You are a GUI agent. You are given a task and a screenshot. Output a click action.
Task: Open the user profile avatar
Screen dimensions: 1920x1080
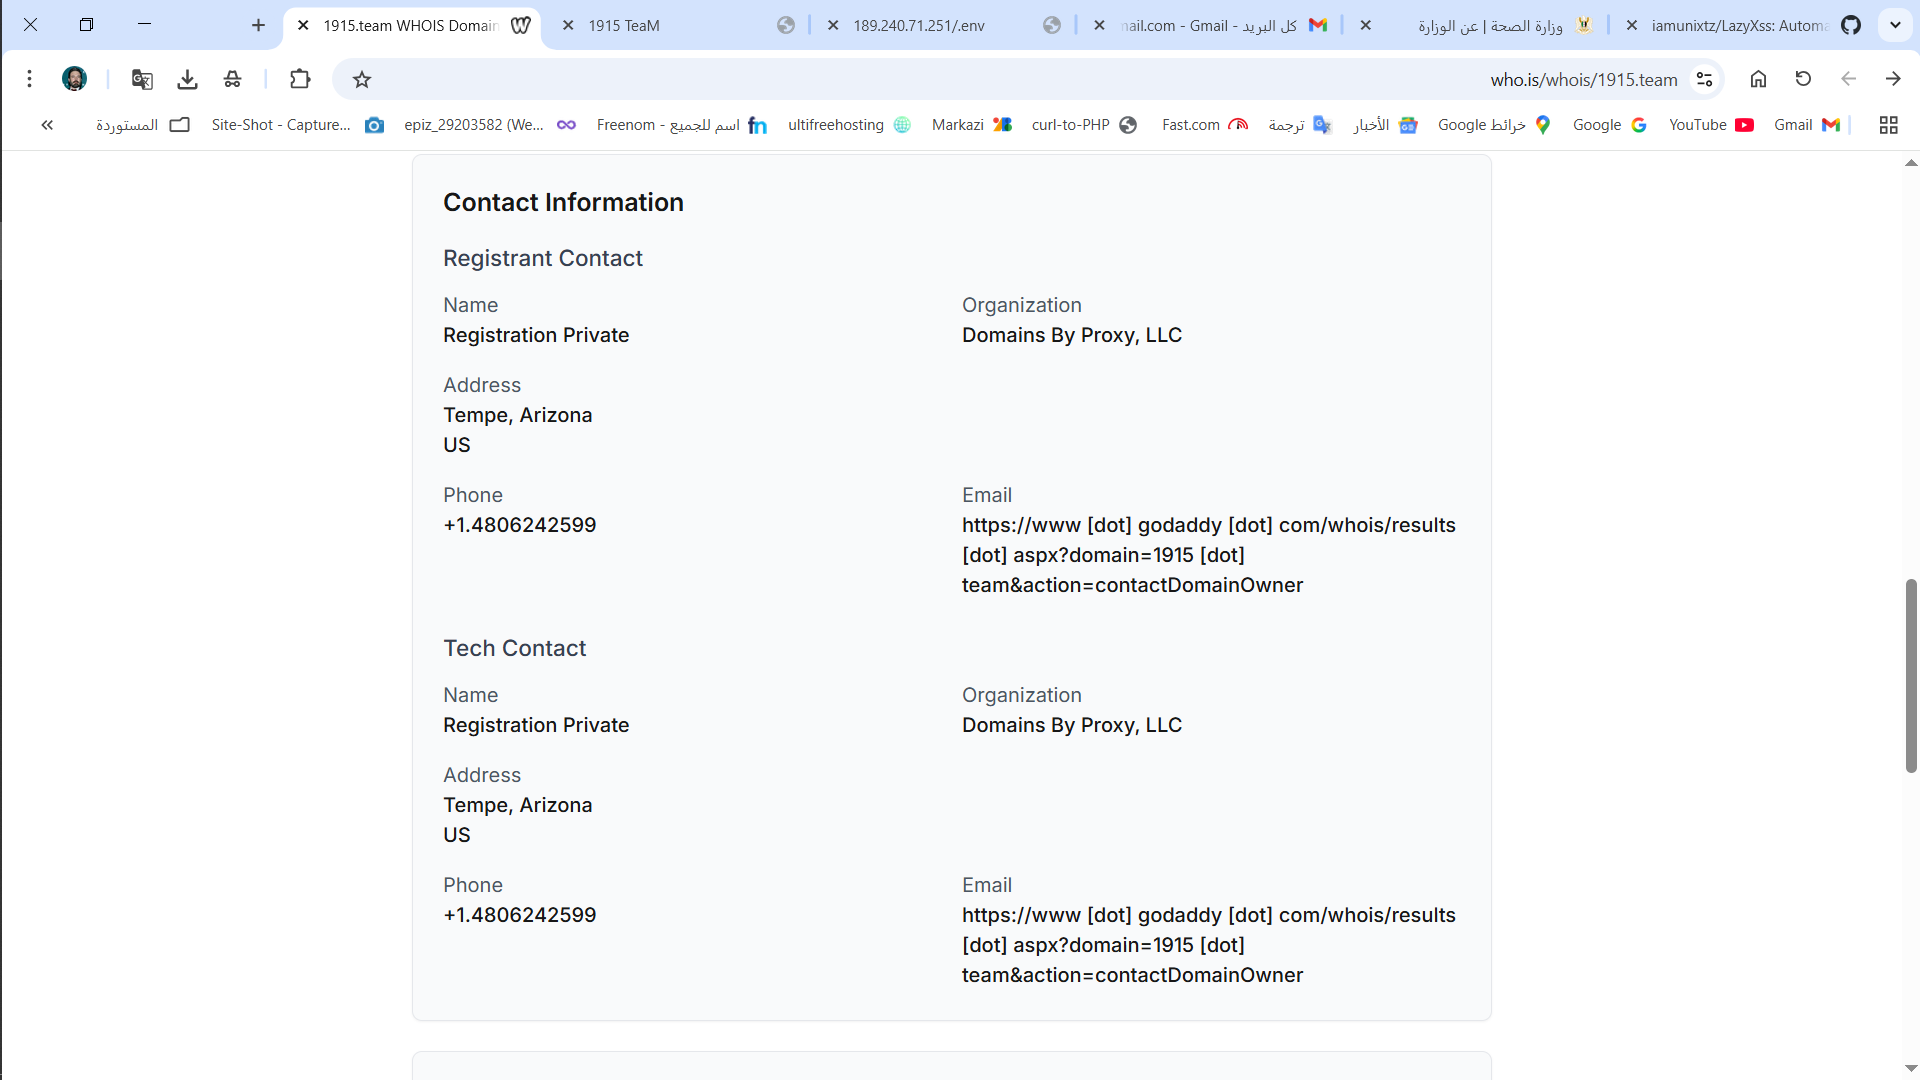click(x=74, y=79)
